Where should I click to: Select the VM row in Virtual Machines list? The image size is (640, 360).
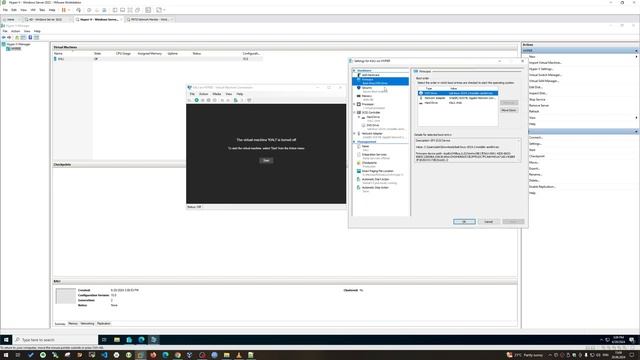(x=158, y=59)
